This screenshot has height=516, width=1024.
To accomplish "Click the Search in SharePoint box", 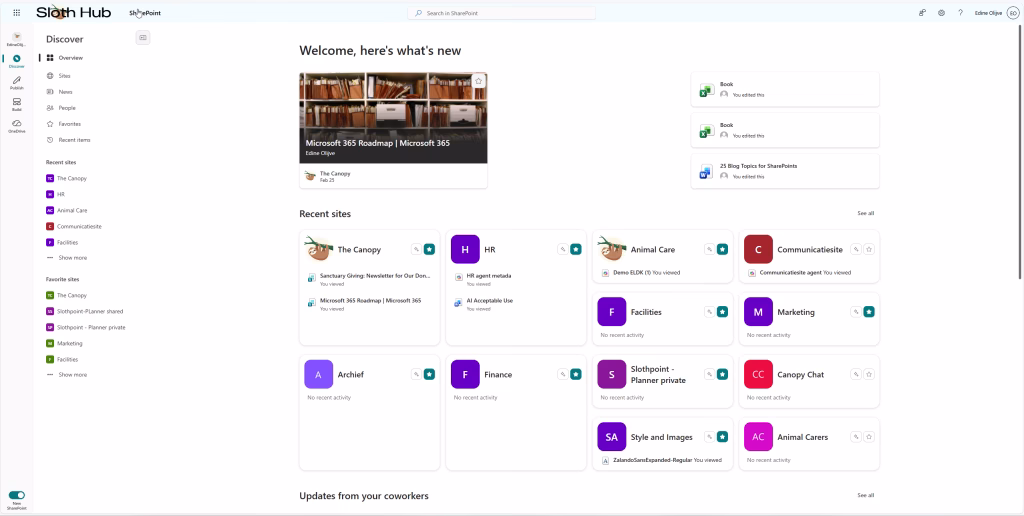I will point(502,13).
